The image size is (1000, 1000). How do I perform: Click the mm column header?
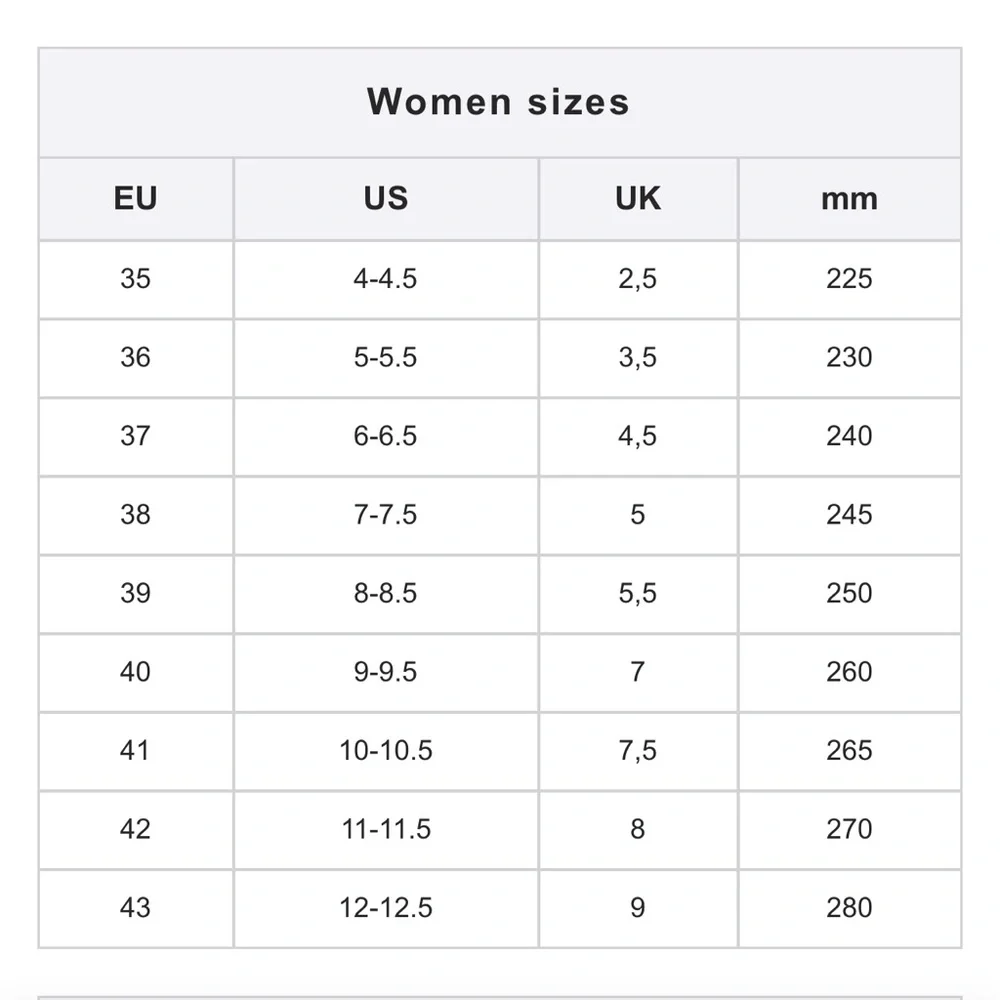(849, 198)
